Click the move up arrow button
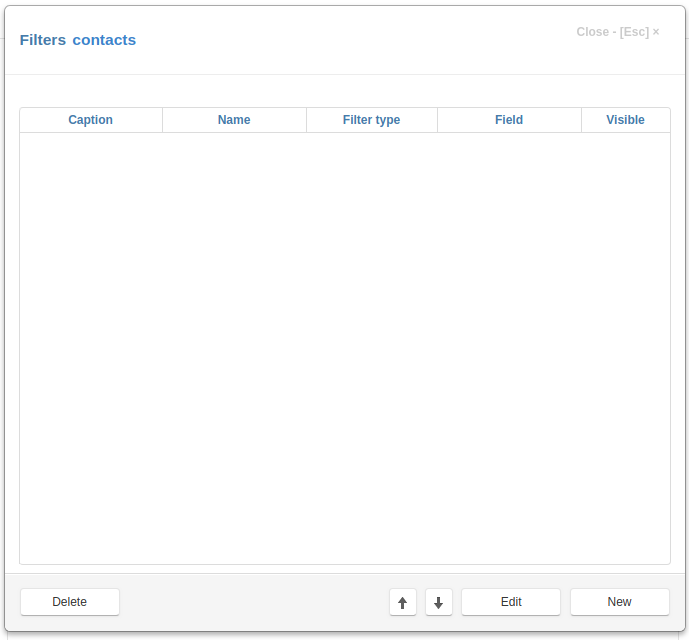 (x=403, y=602)
